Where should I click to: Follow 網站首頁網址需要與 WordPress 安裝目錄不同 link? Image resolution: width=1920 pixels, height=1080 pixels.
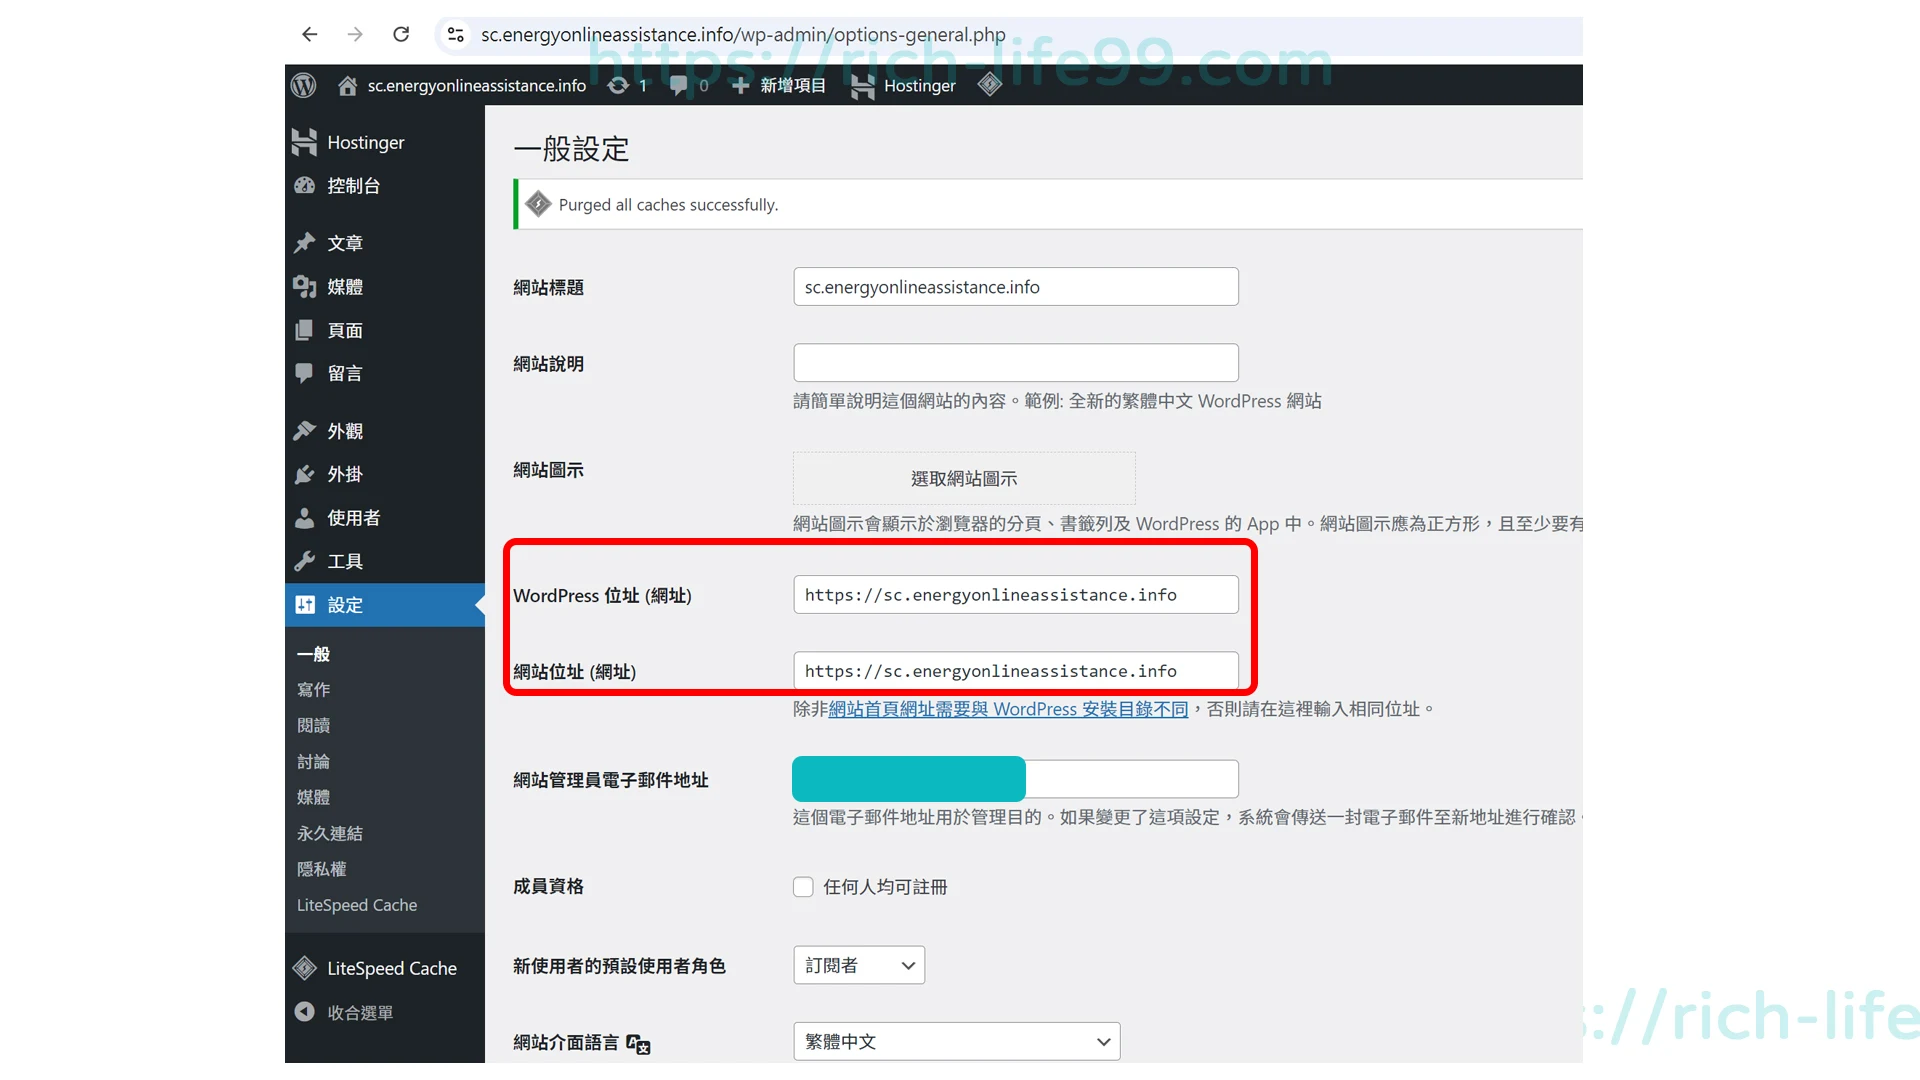tap(1008, 709)
